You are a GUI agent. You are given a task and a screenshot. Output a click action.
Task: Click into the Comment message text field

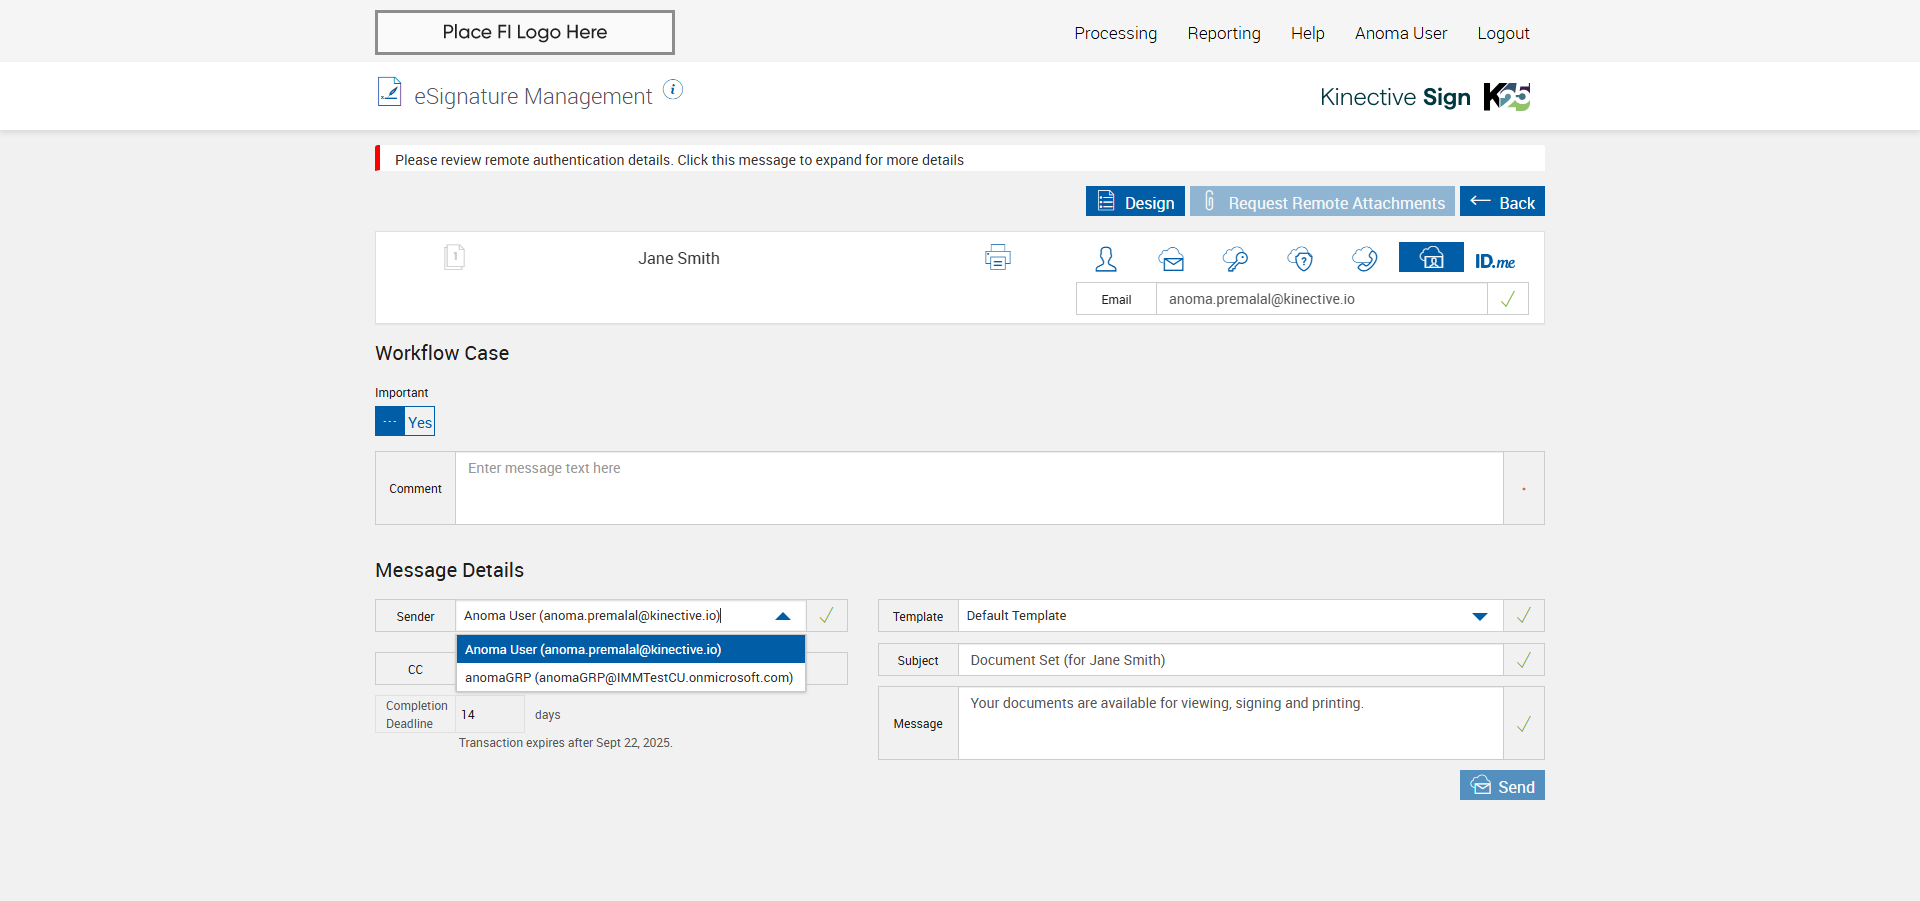point(978,488)
